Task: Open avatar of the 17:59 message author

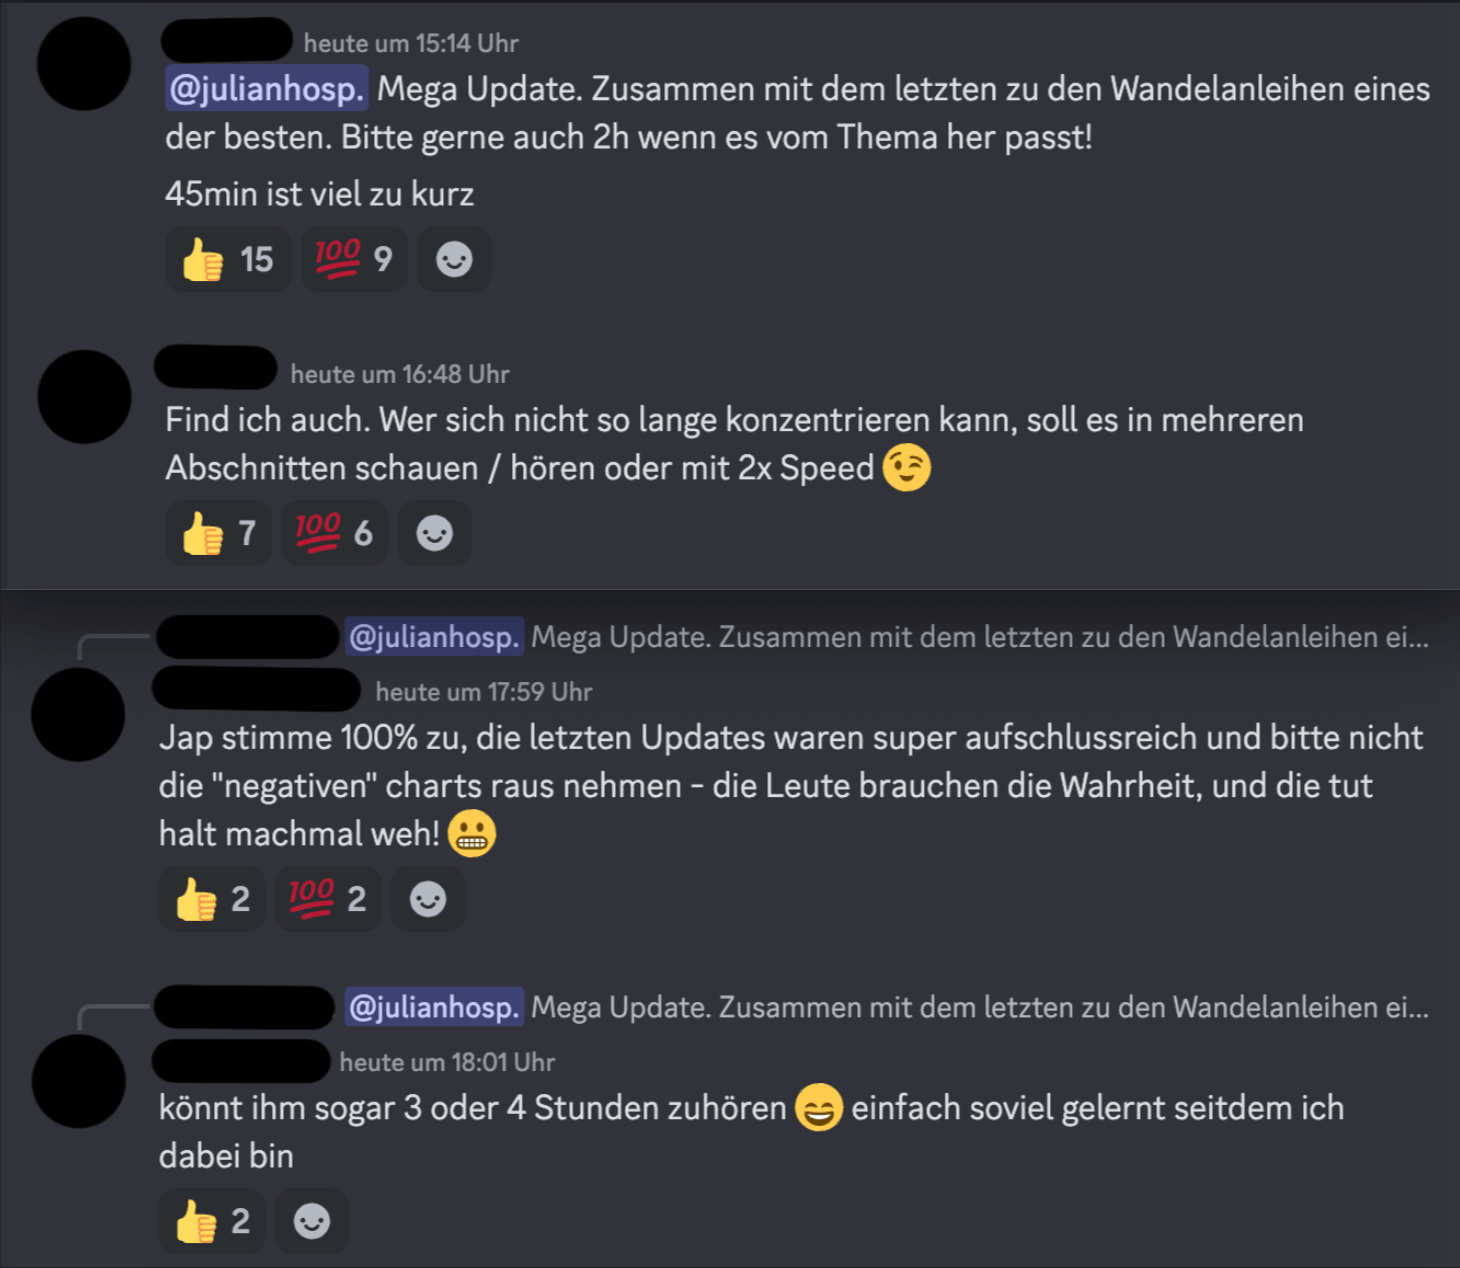Action: (x=78, y=715)
